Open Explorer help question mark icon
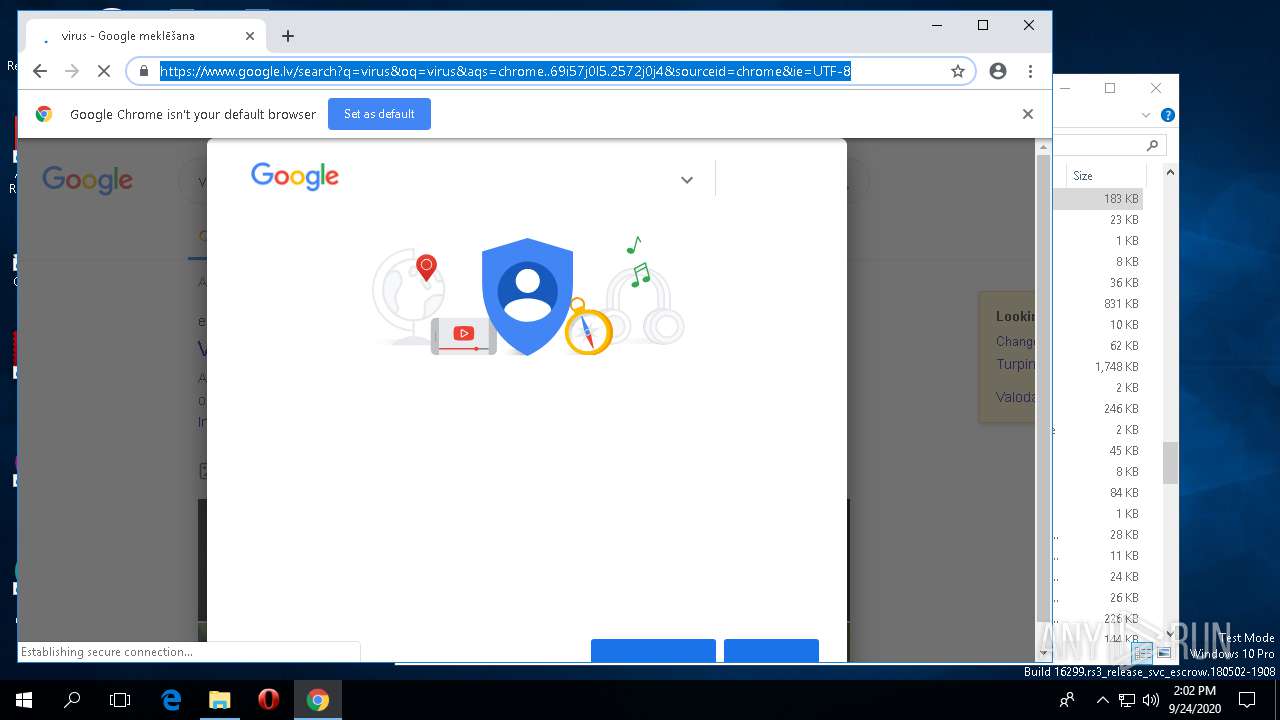 [1167, 115]
